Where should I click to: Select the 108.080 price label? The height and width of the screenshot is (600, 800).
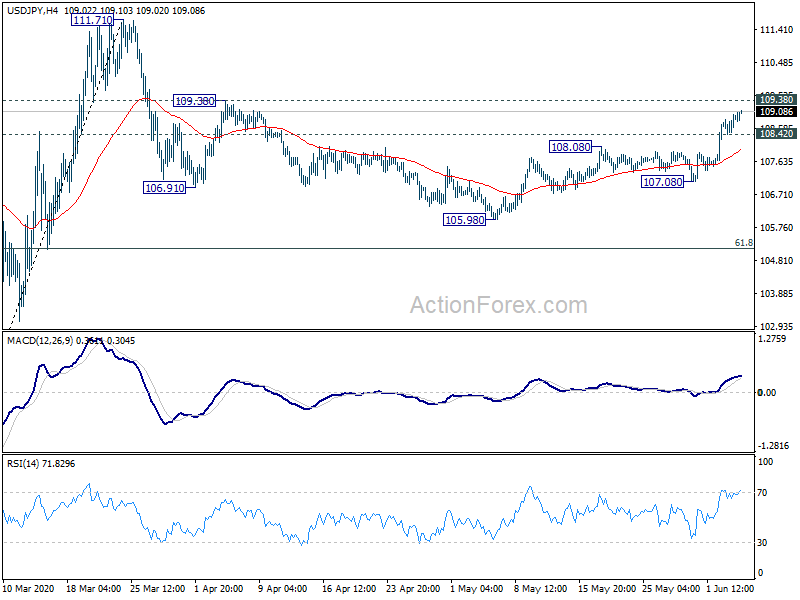click(x=570, y=147)
